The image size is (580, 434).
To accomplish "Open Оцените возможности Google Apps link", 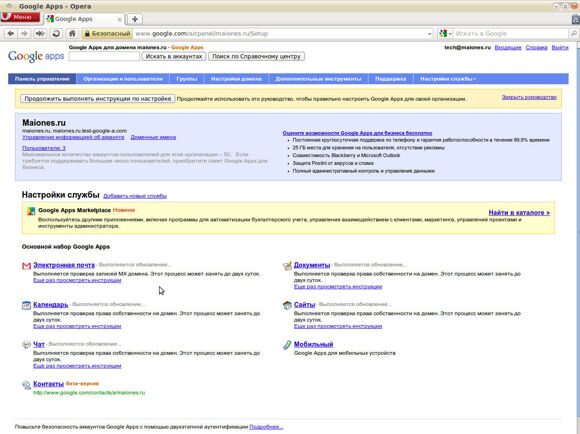I will 357,133.
